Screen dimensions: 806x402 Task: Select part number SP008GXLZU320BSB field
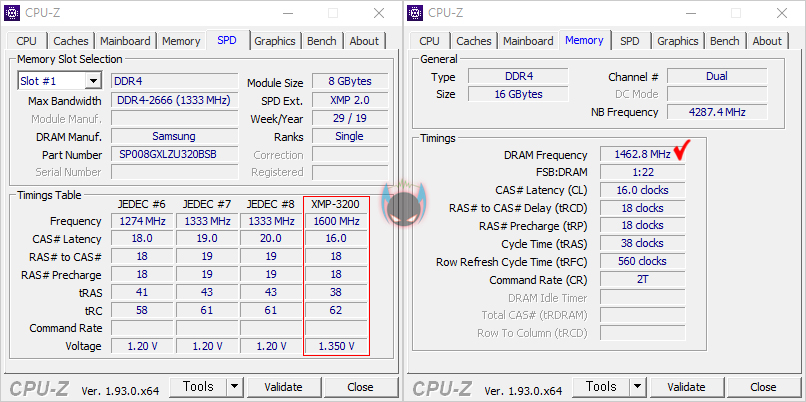(x=175, y=154)
